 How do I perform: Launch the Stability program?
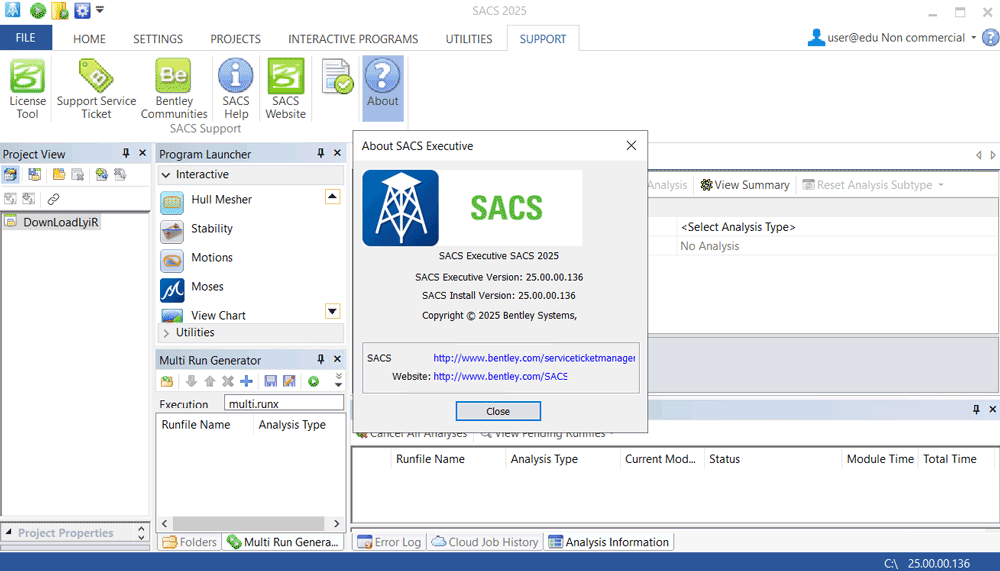212,228
